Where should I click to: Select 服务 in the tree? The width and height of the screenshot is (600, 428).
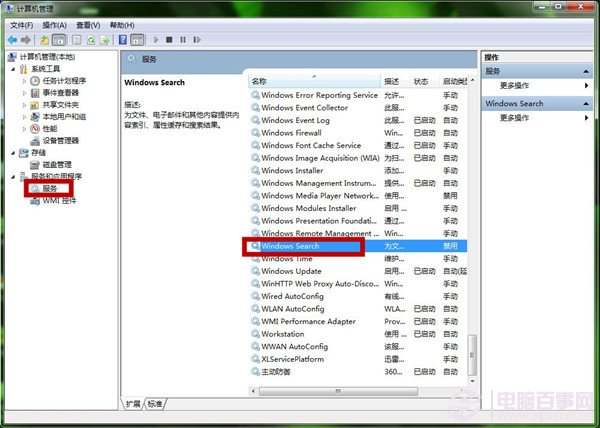(x=50, y=189)
